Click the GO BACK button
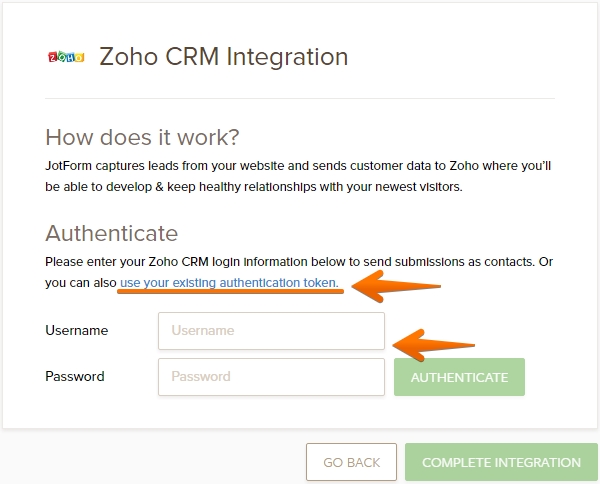Viewport: 600px width, 484px height. tap(351, 462)
